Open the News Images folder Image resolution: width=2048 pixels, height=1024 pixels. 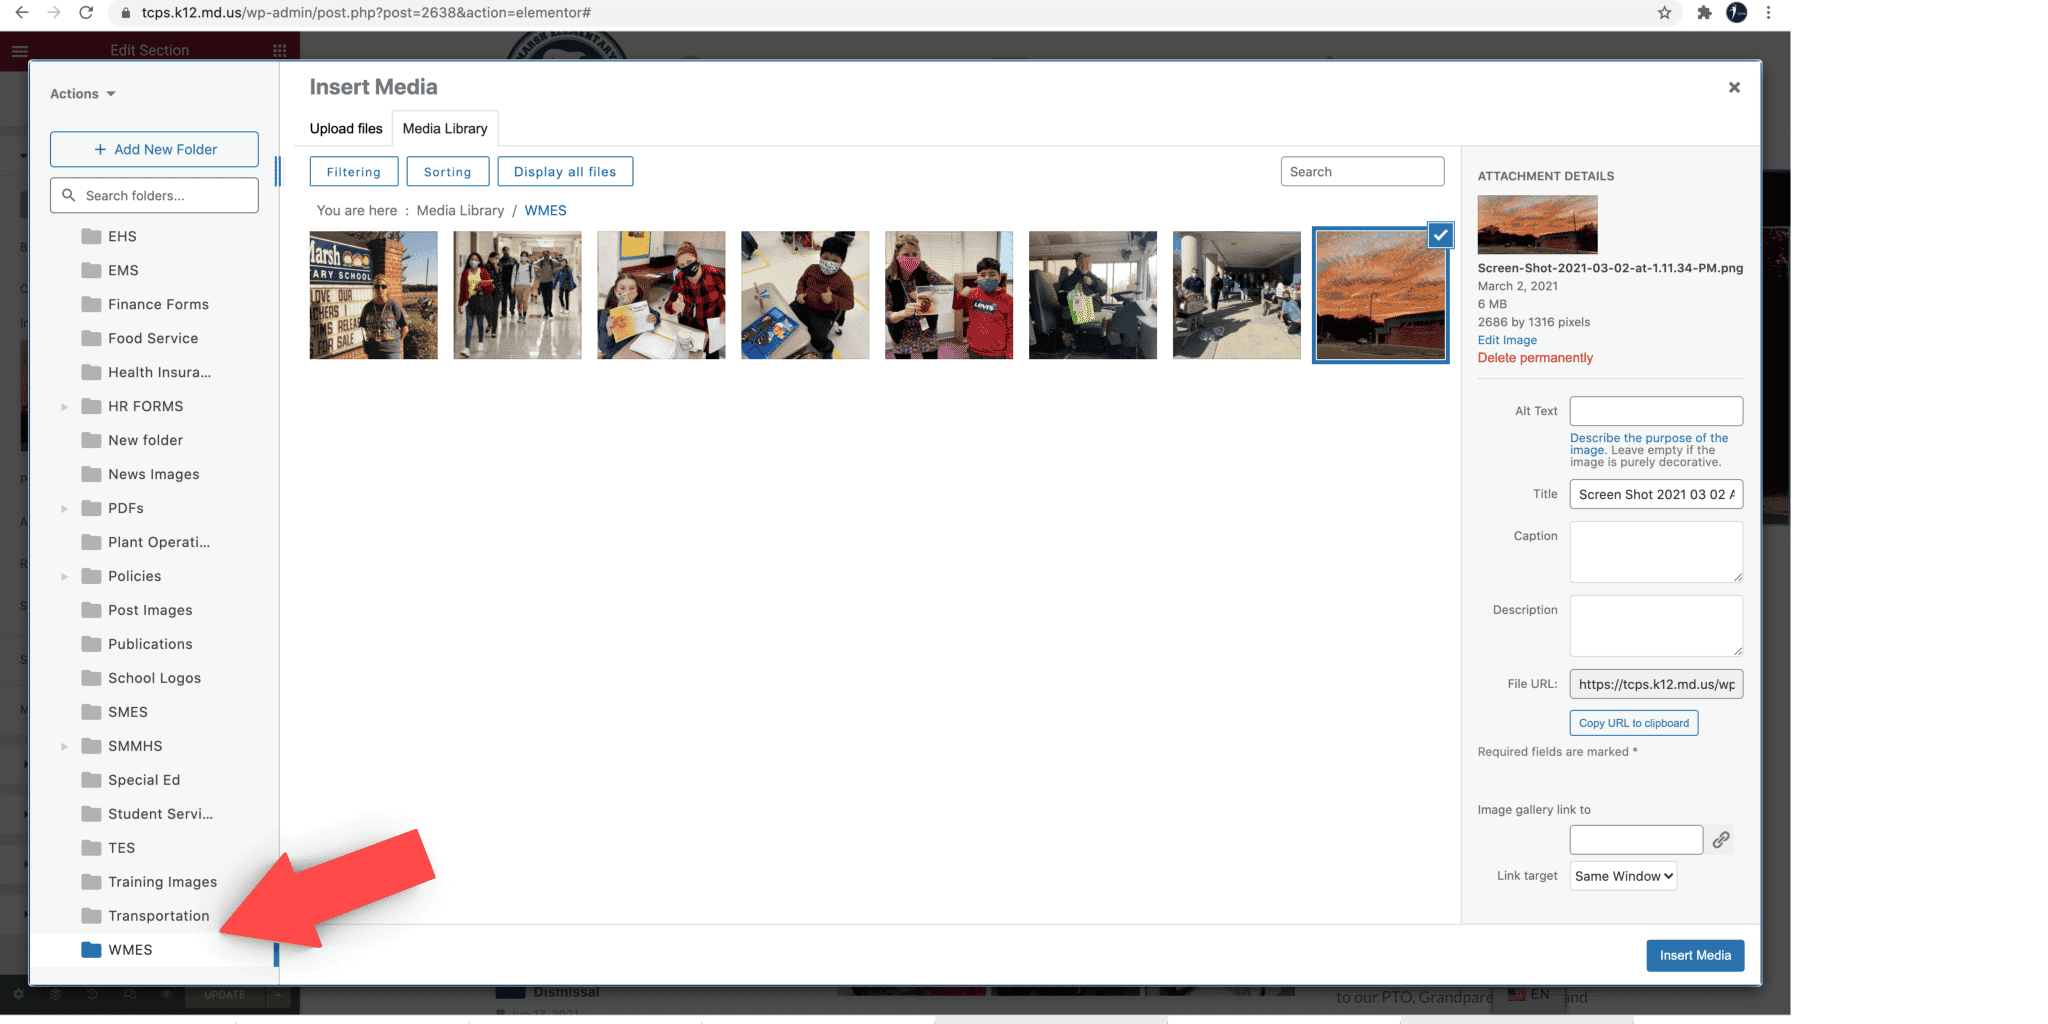pos(153,474)
